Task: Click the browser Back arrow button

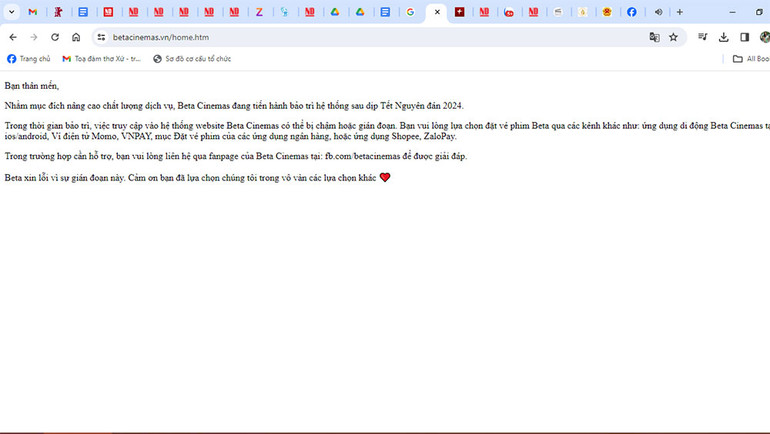Action: [x=13, y=37]
